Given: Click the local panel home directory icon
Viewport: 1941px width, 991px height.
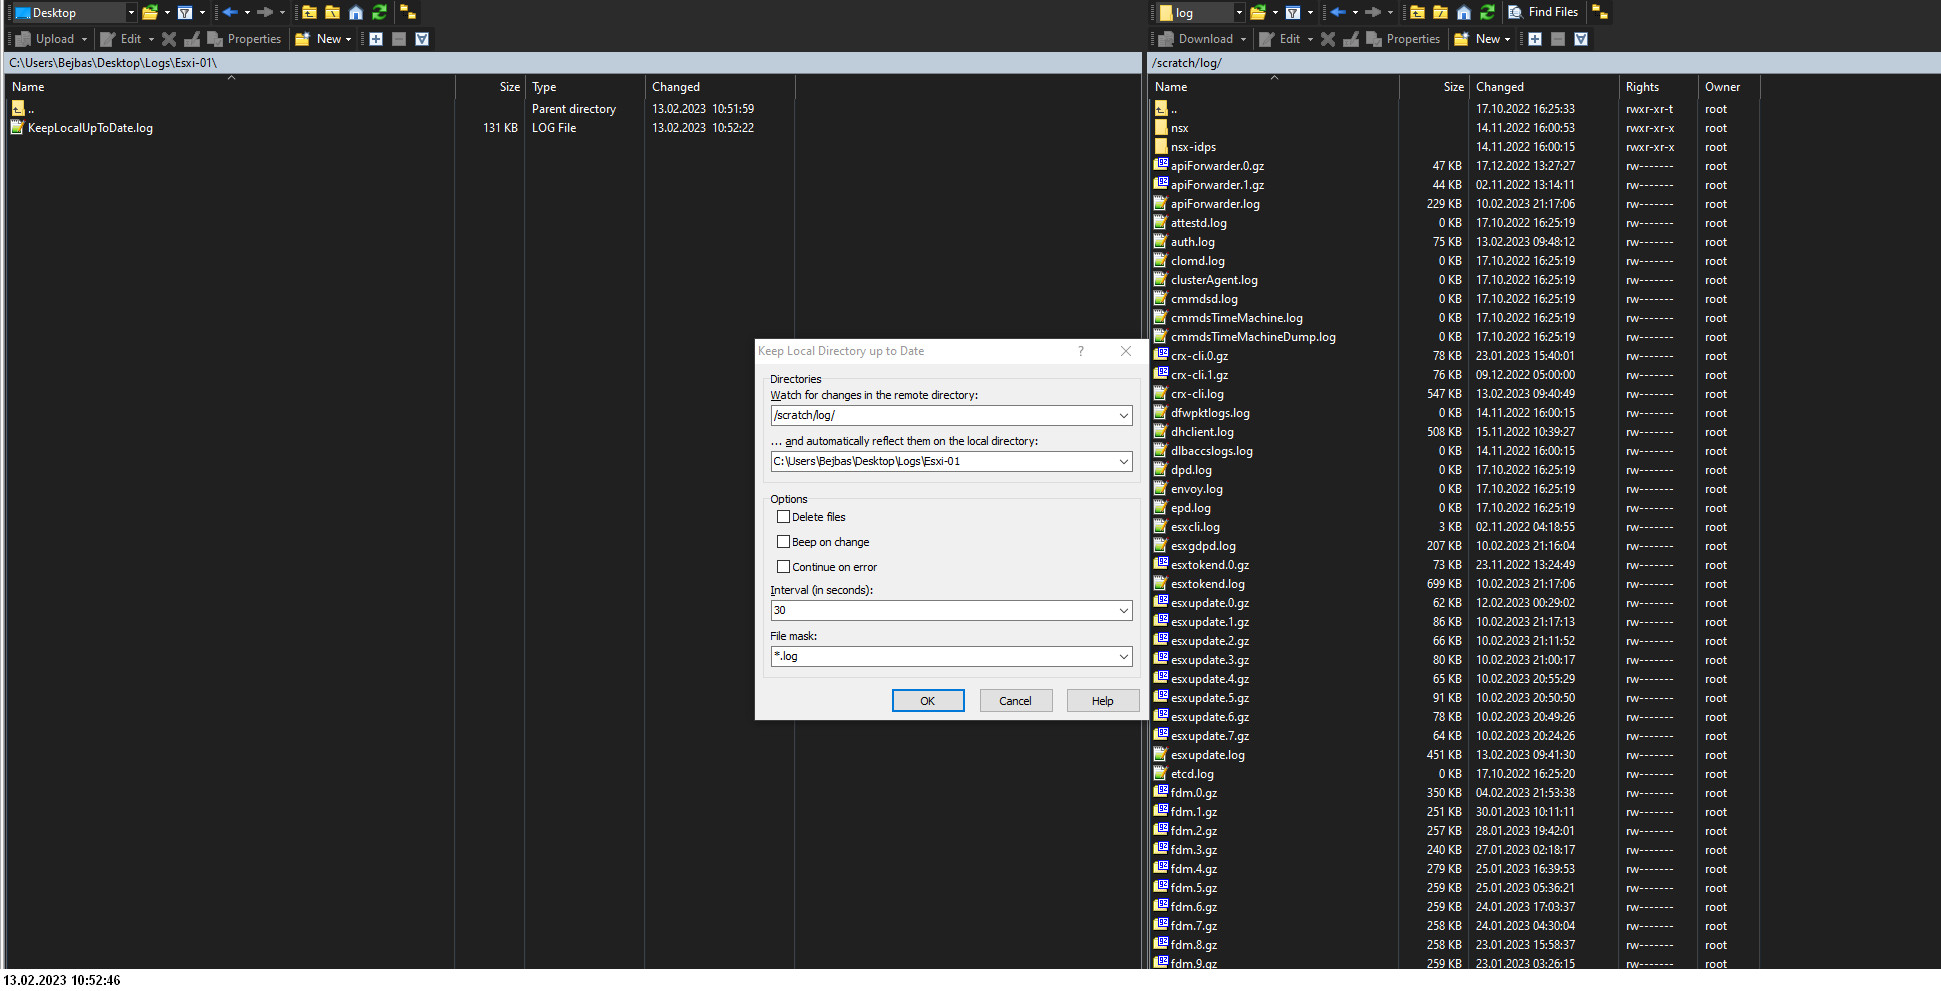Looking at the screenshot, I should pyautogui.click(x=356, y=12).
